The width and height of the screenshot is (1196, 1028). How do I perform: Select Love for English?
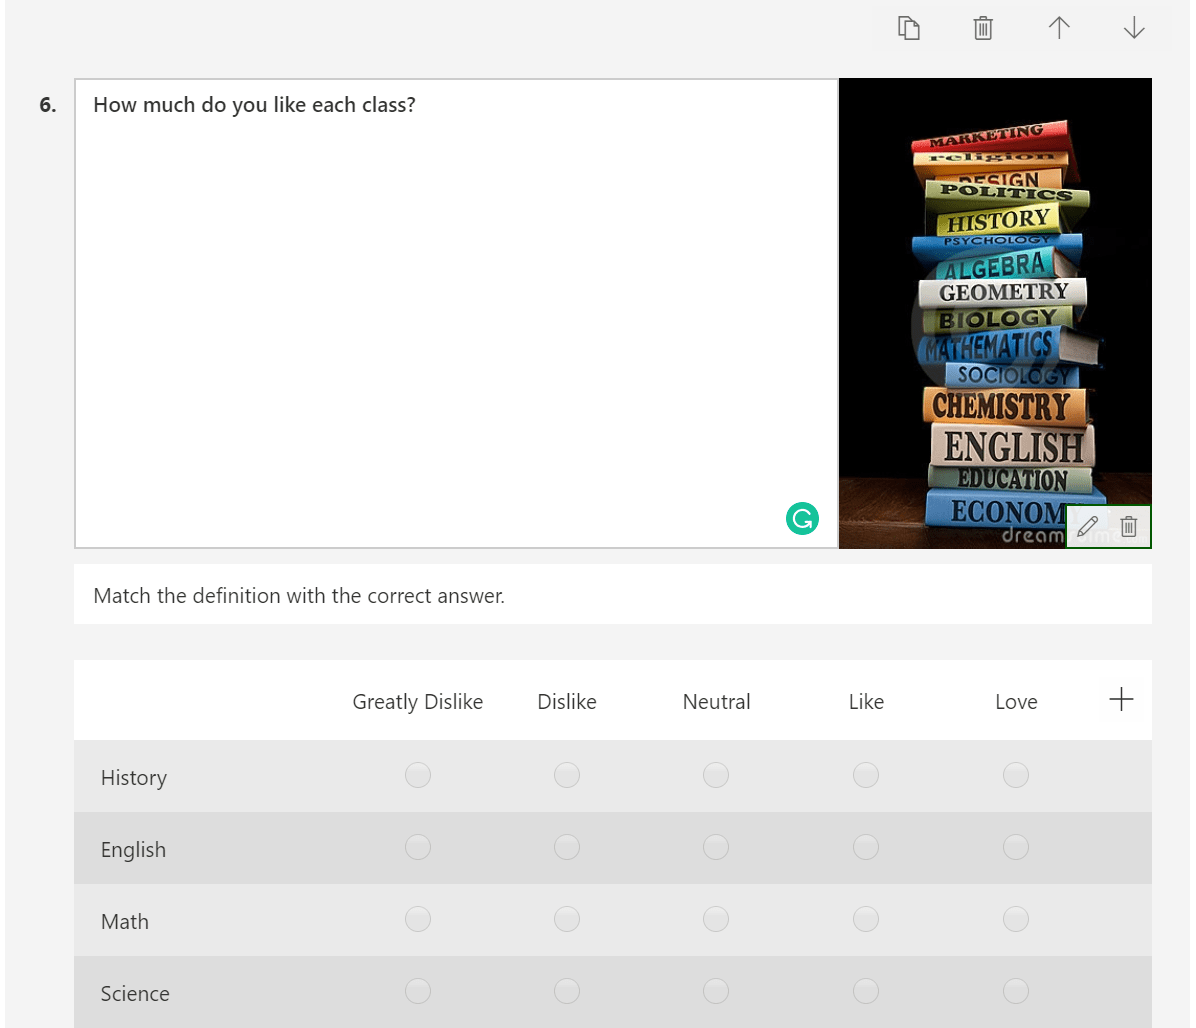[x=1016, y=846]
